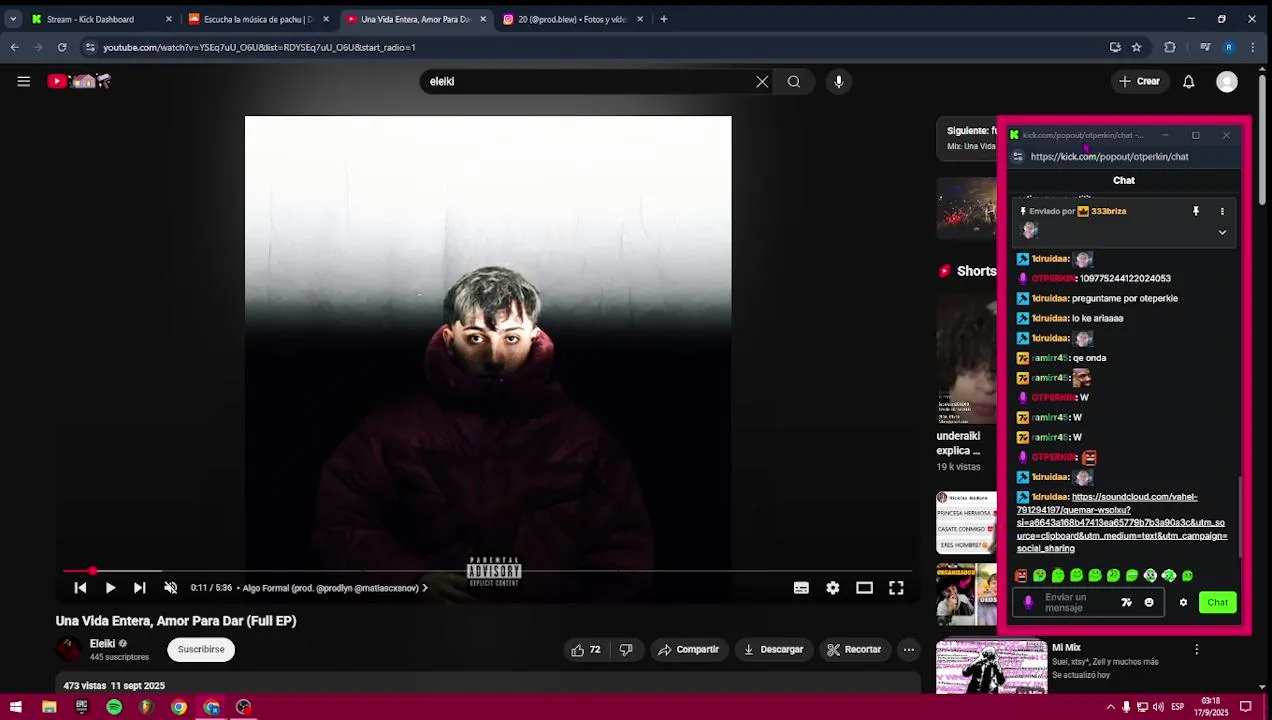Run search with the magnifier button
1272x720 pixels.
(x=794, y=82)
